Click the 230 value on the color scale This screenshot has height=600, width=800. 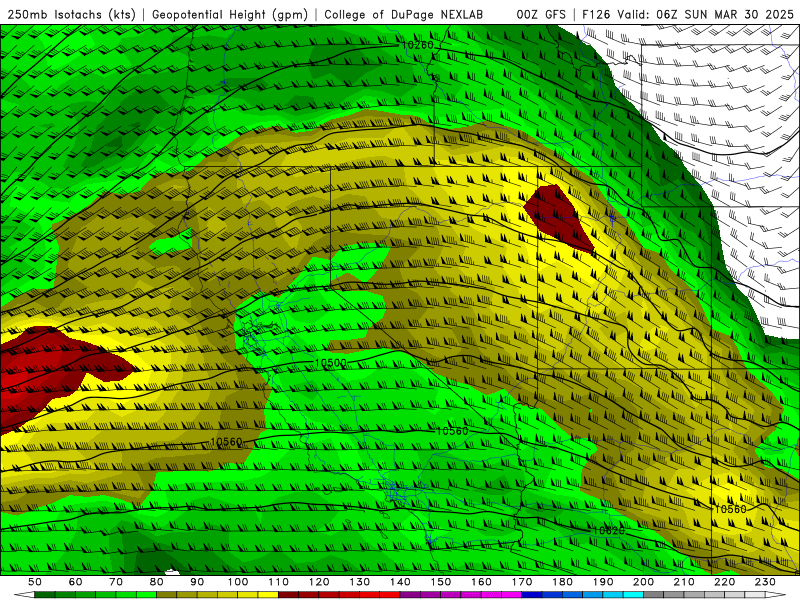[765, 582]
